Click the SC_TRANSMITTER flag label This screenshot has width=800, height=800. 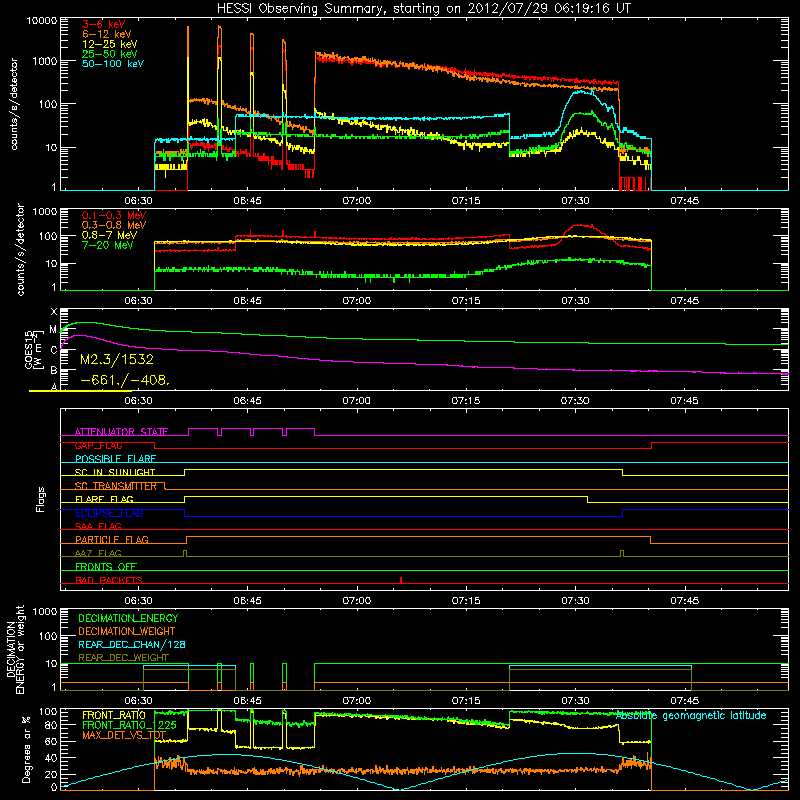tap(115, 486)
